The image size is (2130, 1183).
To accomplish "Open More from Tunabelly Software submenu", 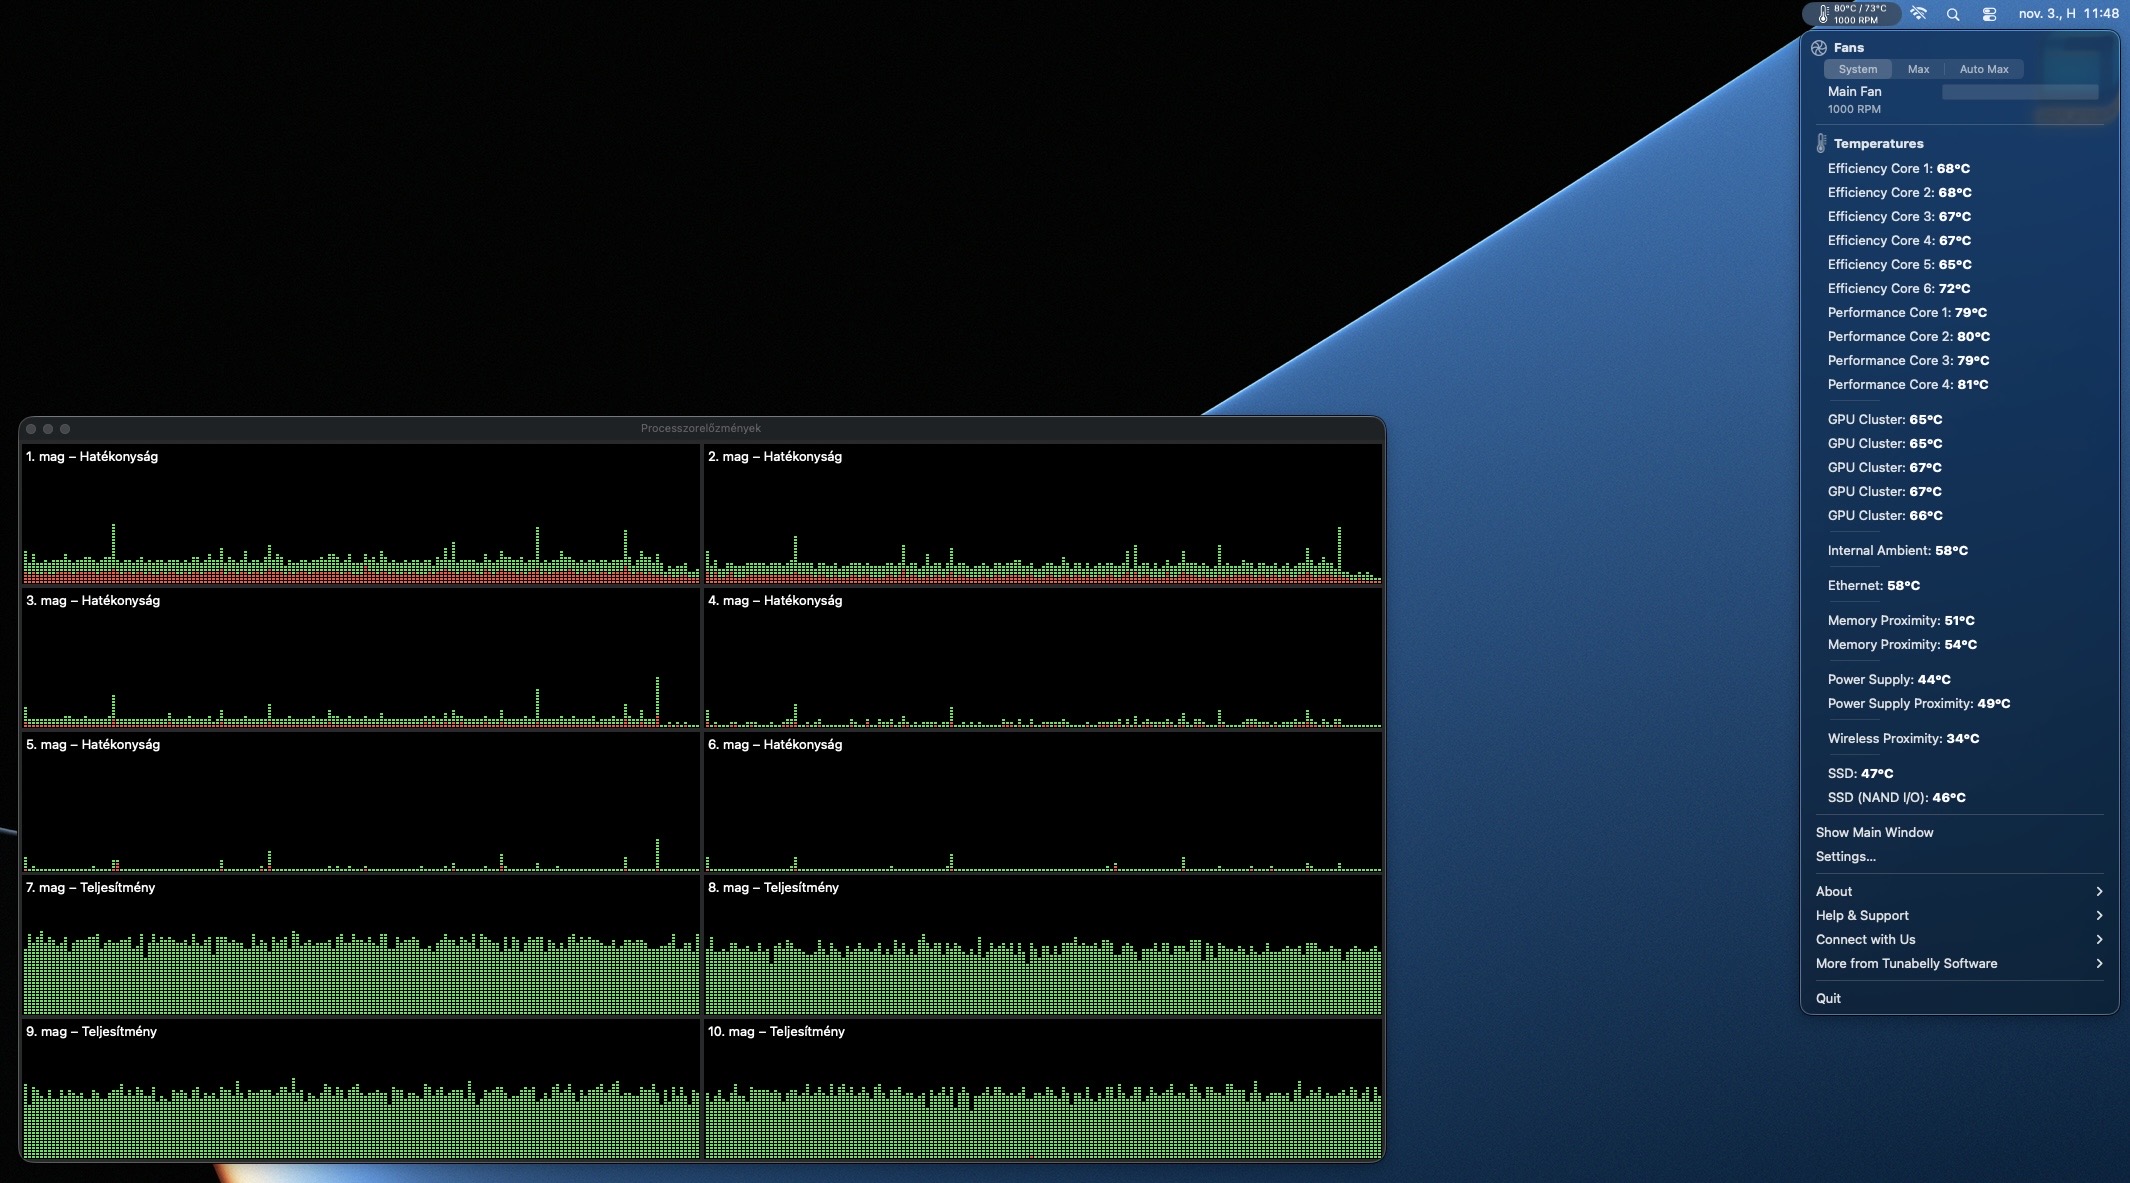I will pos(1958,963).
